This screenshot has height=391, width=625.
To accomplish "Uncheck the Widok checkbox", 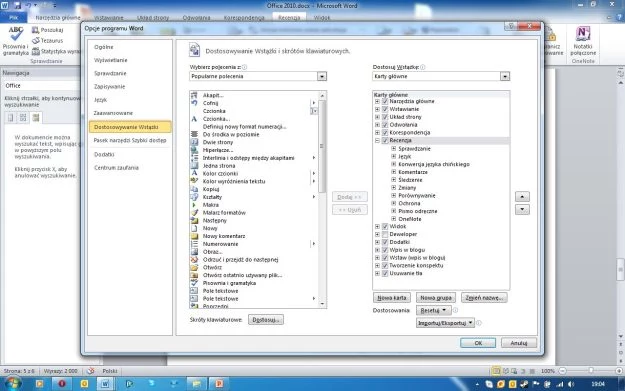I will tap(385, 226).
